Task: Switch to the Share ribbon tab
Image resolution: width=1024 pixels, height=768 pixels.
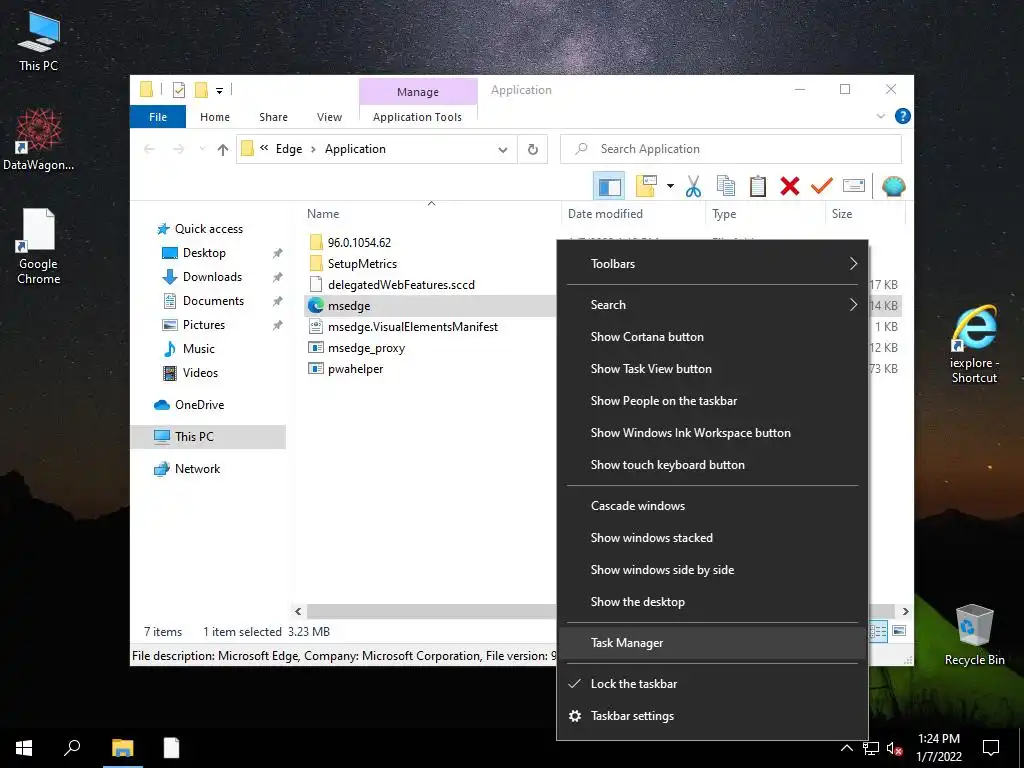Action: (273, 117)
